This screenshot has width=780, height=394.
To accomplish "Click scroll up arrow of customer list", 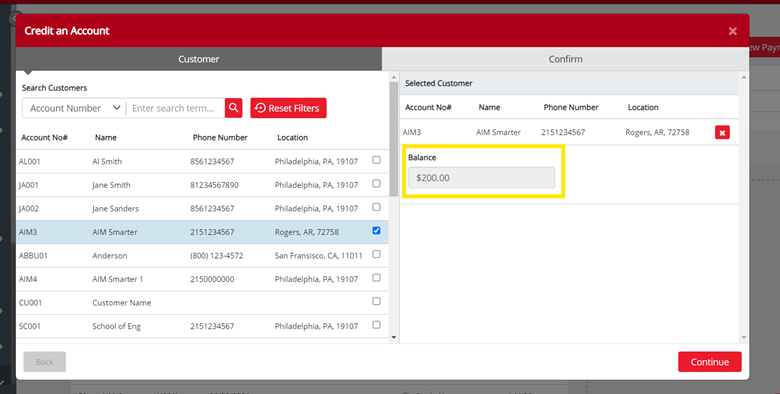I will coord(394,78).
